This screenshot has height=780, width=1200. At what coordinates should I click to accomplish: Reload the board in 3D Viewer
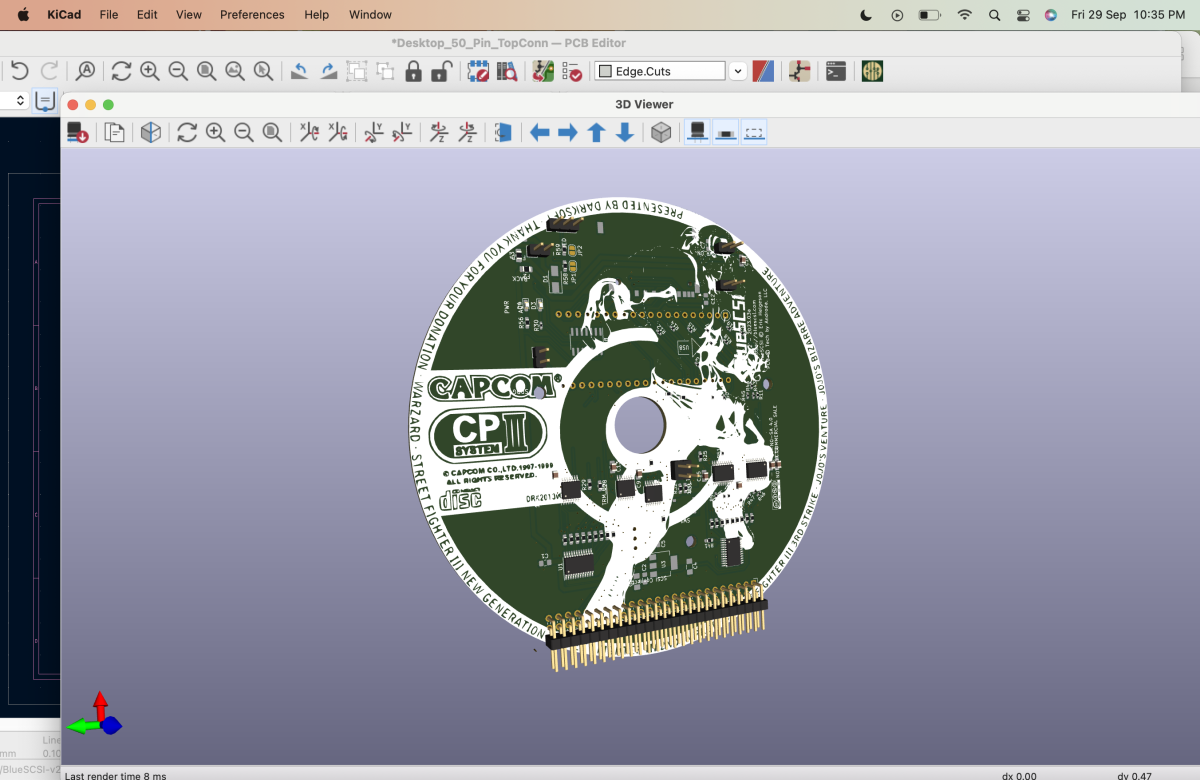[77, 132]
